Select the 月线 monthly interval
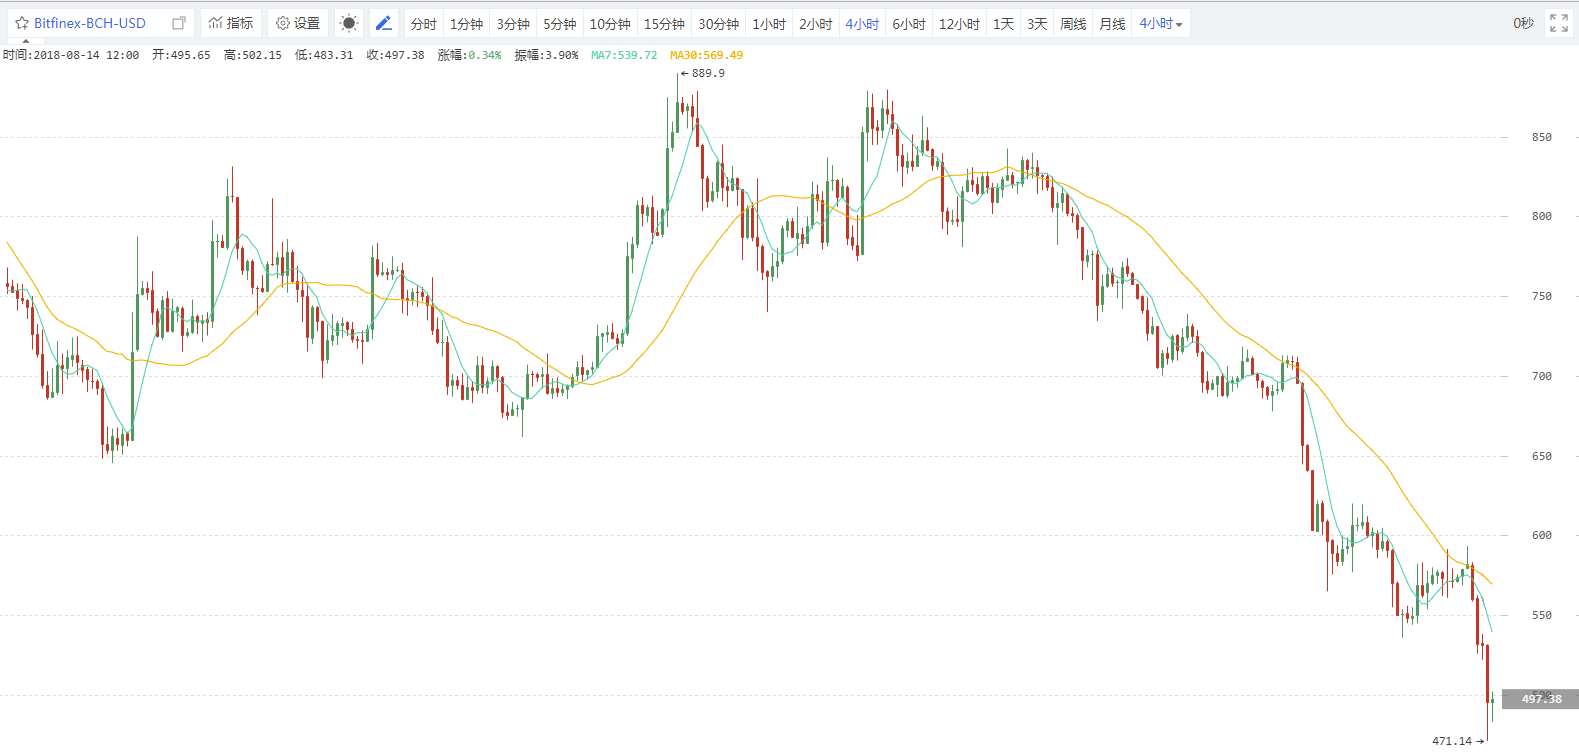The height and width of the screenshot is (754, 1579). [x=1112, y=24]
